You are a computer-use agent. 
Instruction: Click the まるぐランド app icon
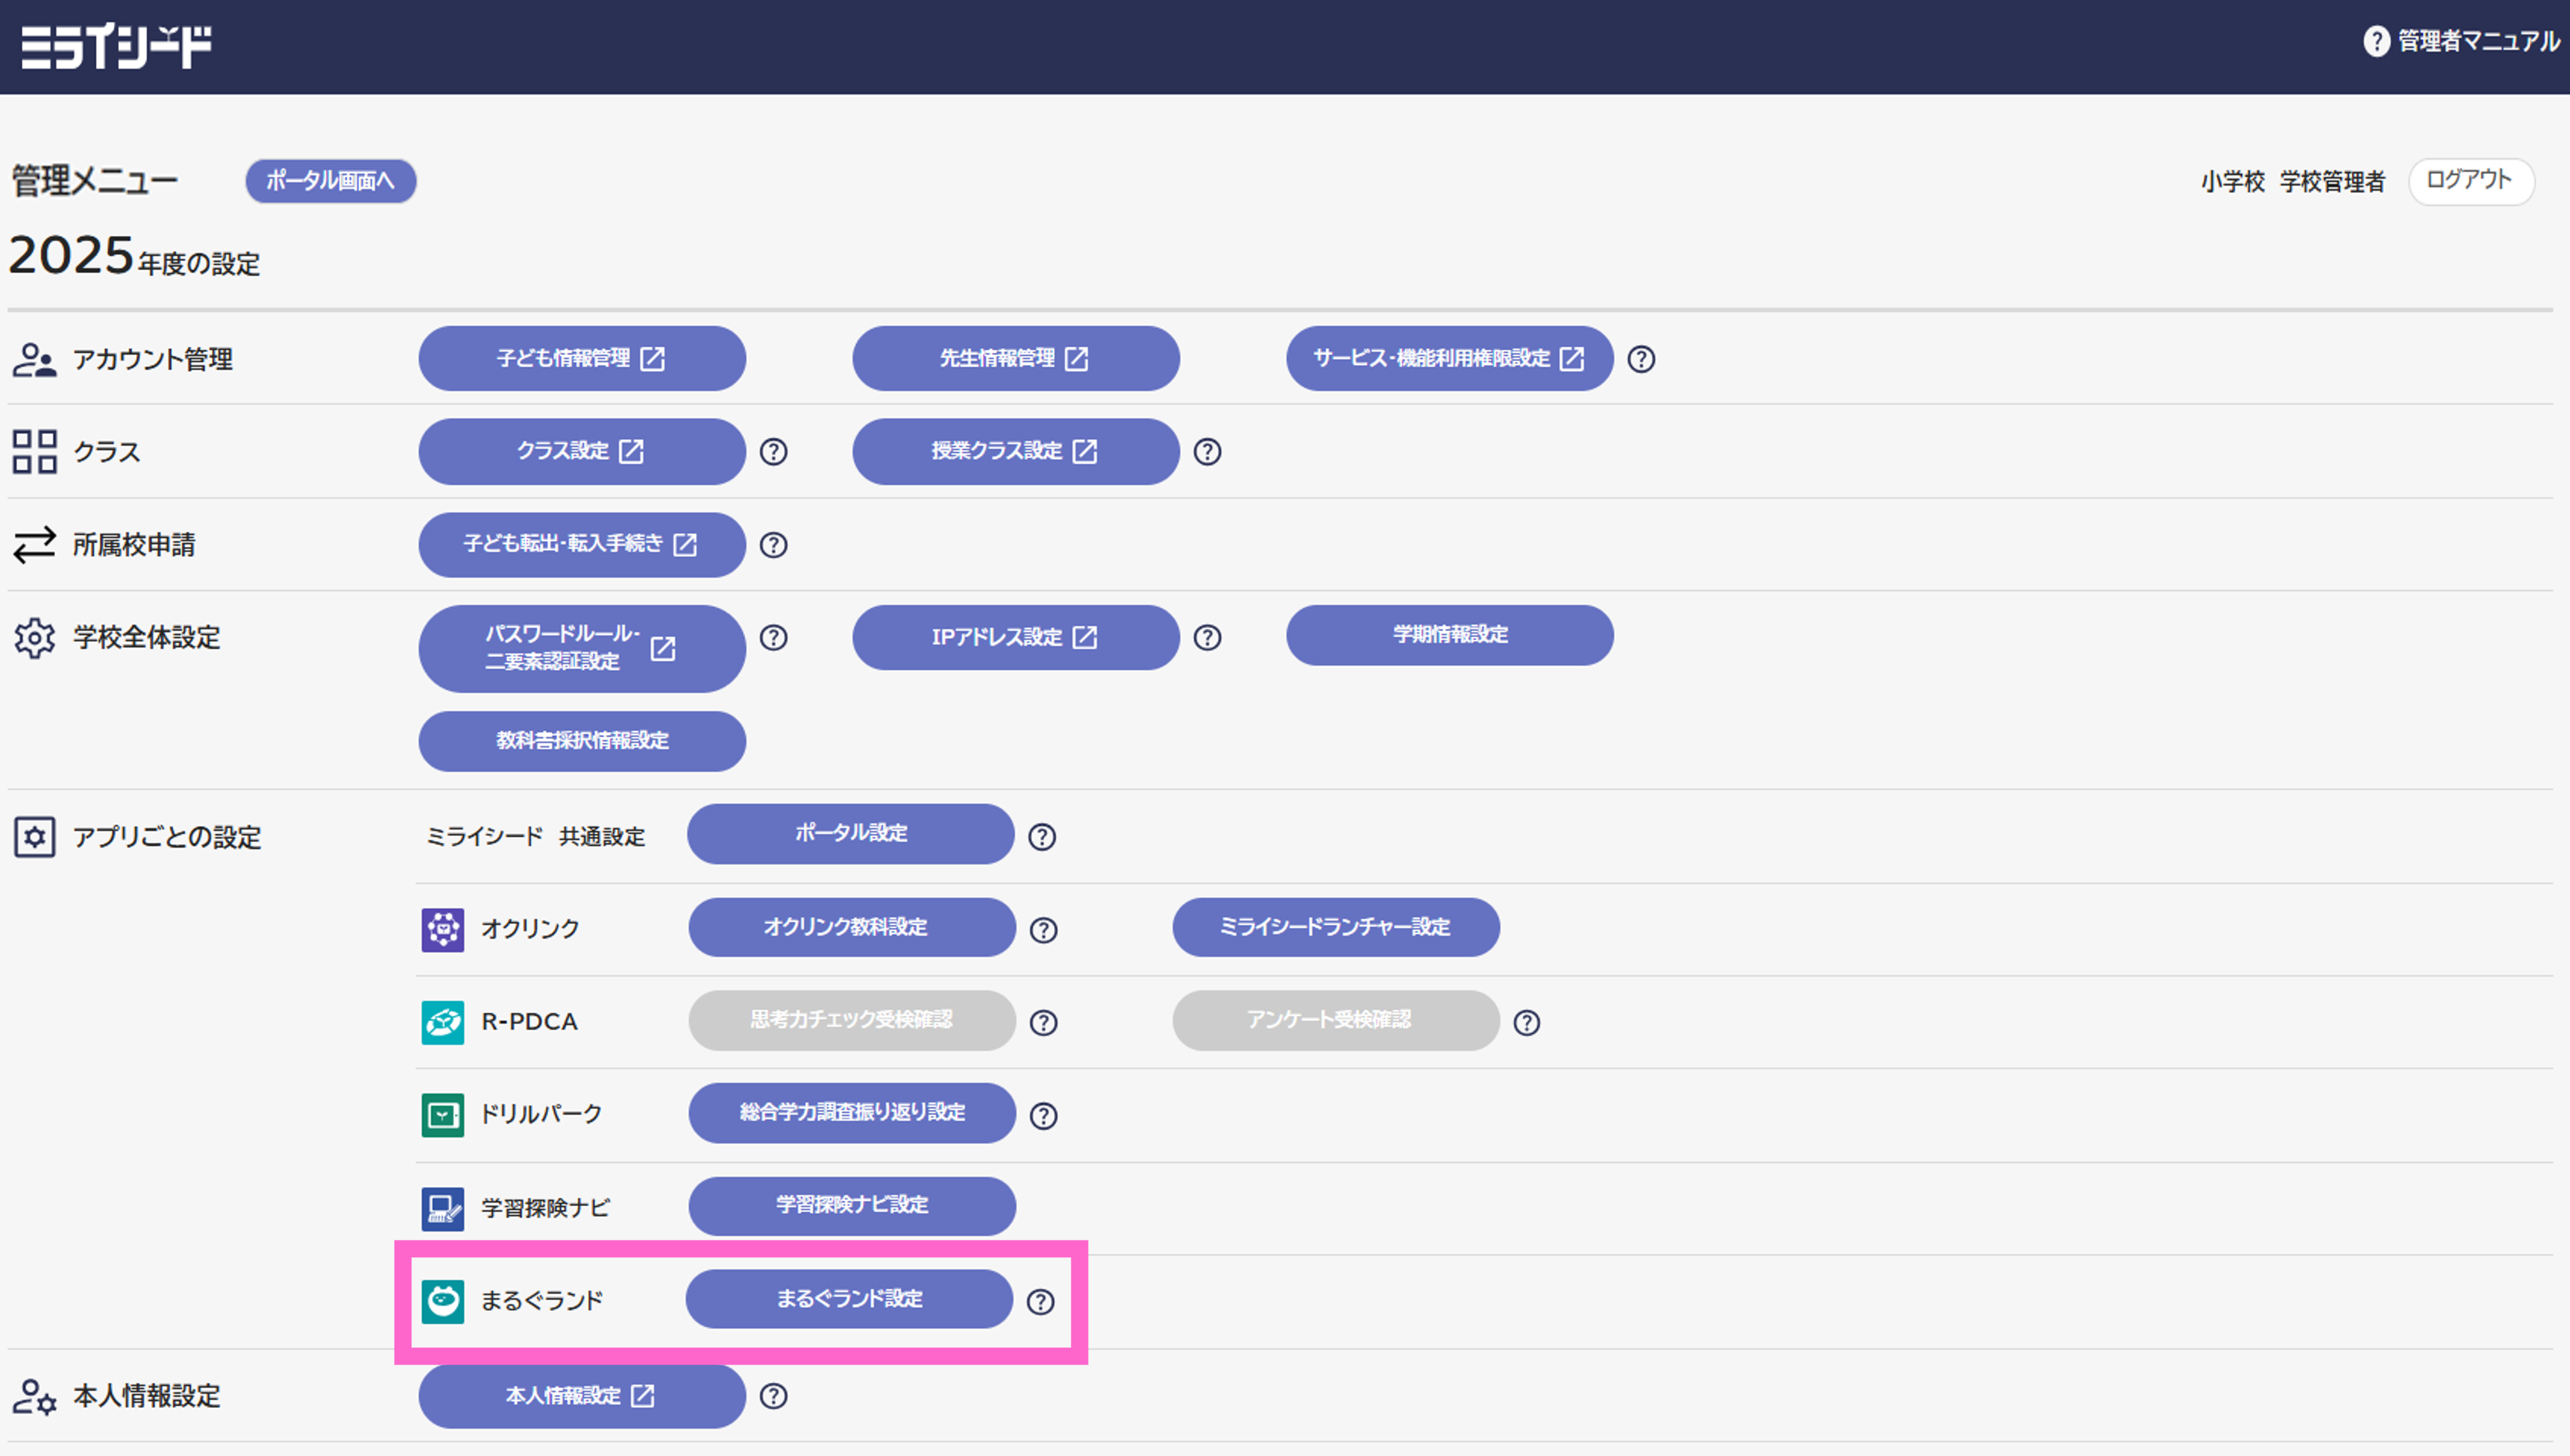tap(442, 1301)
